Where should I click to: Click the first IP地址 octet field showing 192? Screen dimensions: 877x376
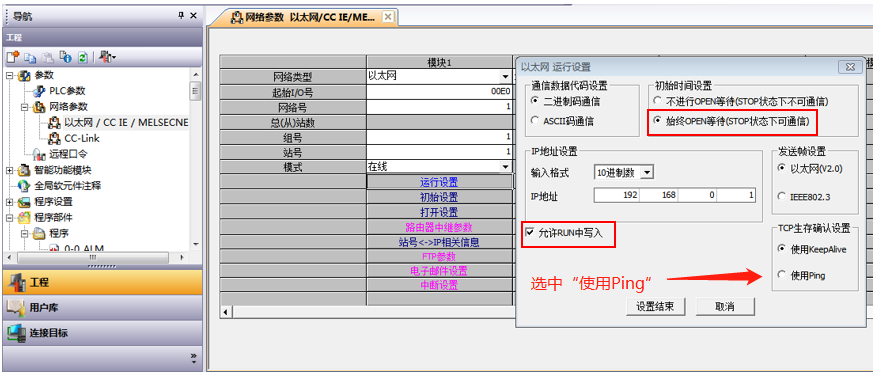tap(617, 195)
